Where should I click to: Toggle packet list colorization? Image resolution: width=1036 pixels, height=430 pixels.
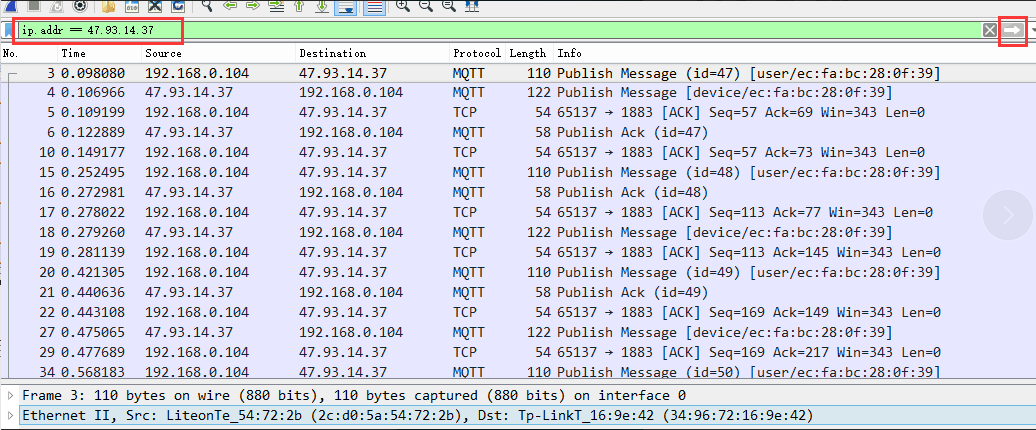375,7
